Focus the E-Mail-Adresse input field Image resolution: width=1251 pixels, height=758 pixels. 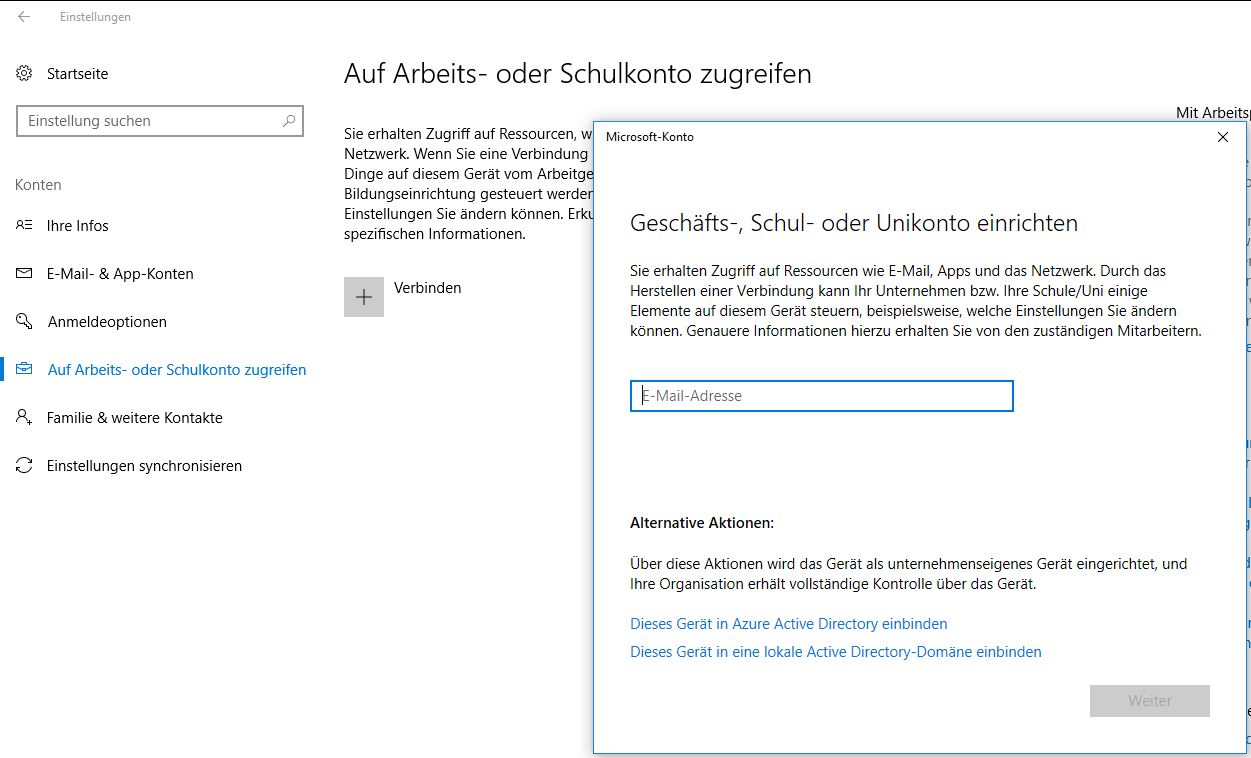click(822, 396)
